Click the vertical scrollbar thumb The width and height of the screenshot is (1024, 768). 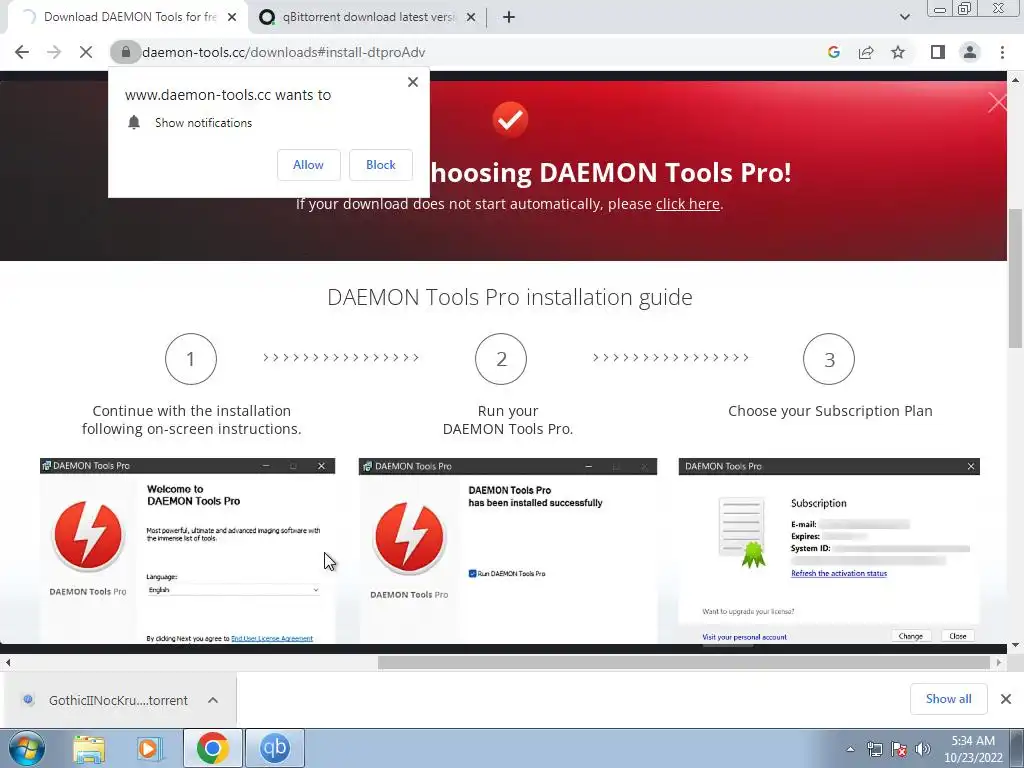[x=1016, y=279]
